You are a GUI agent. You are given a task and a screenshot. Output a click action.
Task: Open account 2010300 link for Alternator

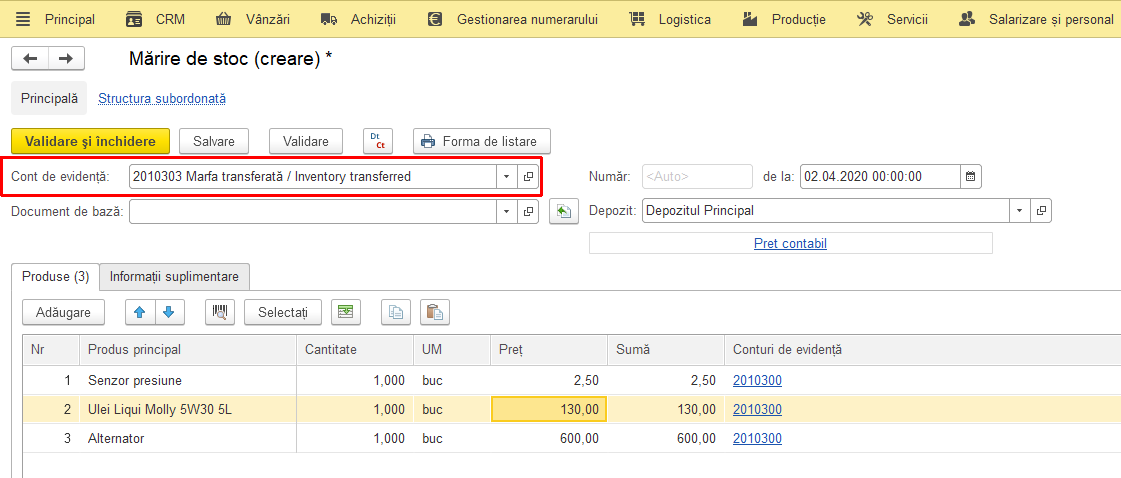coord(757,439)
